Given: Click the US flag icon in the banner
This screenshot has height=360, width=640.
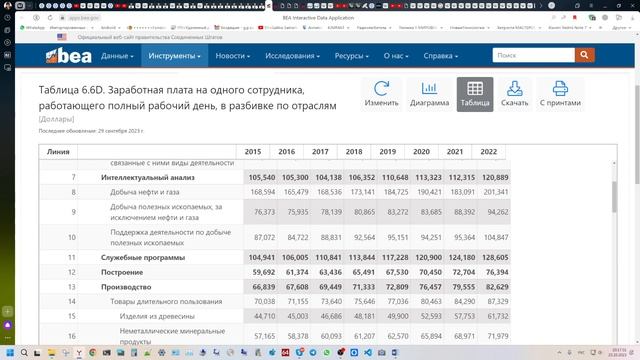Looking at the screenshot, I should point(62,37).
